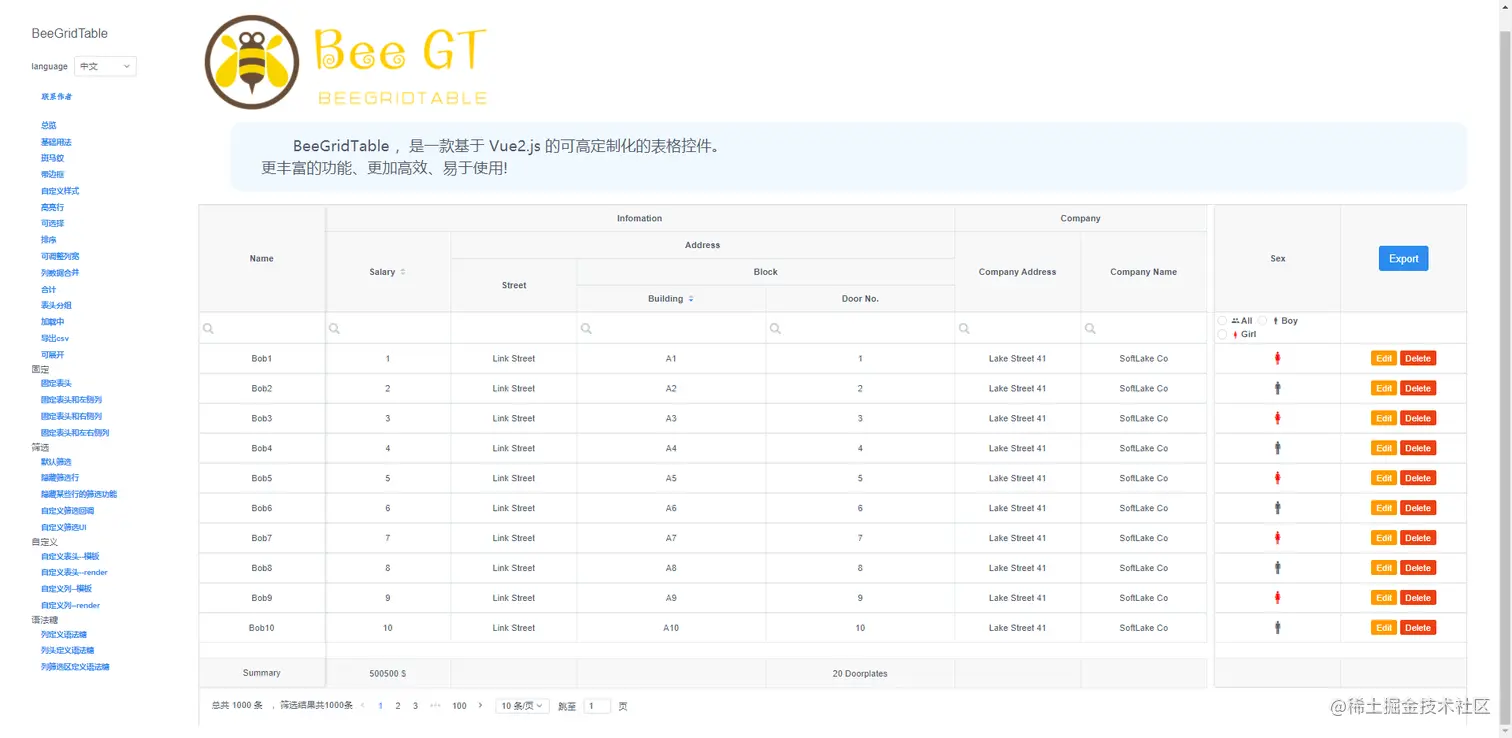Click Delete in Bob6's row
Viewport: 1512px width, 738px height.
(x=1418, y=508)
